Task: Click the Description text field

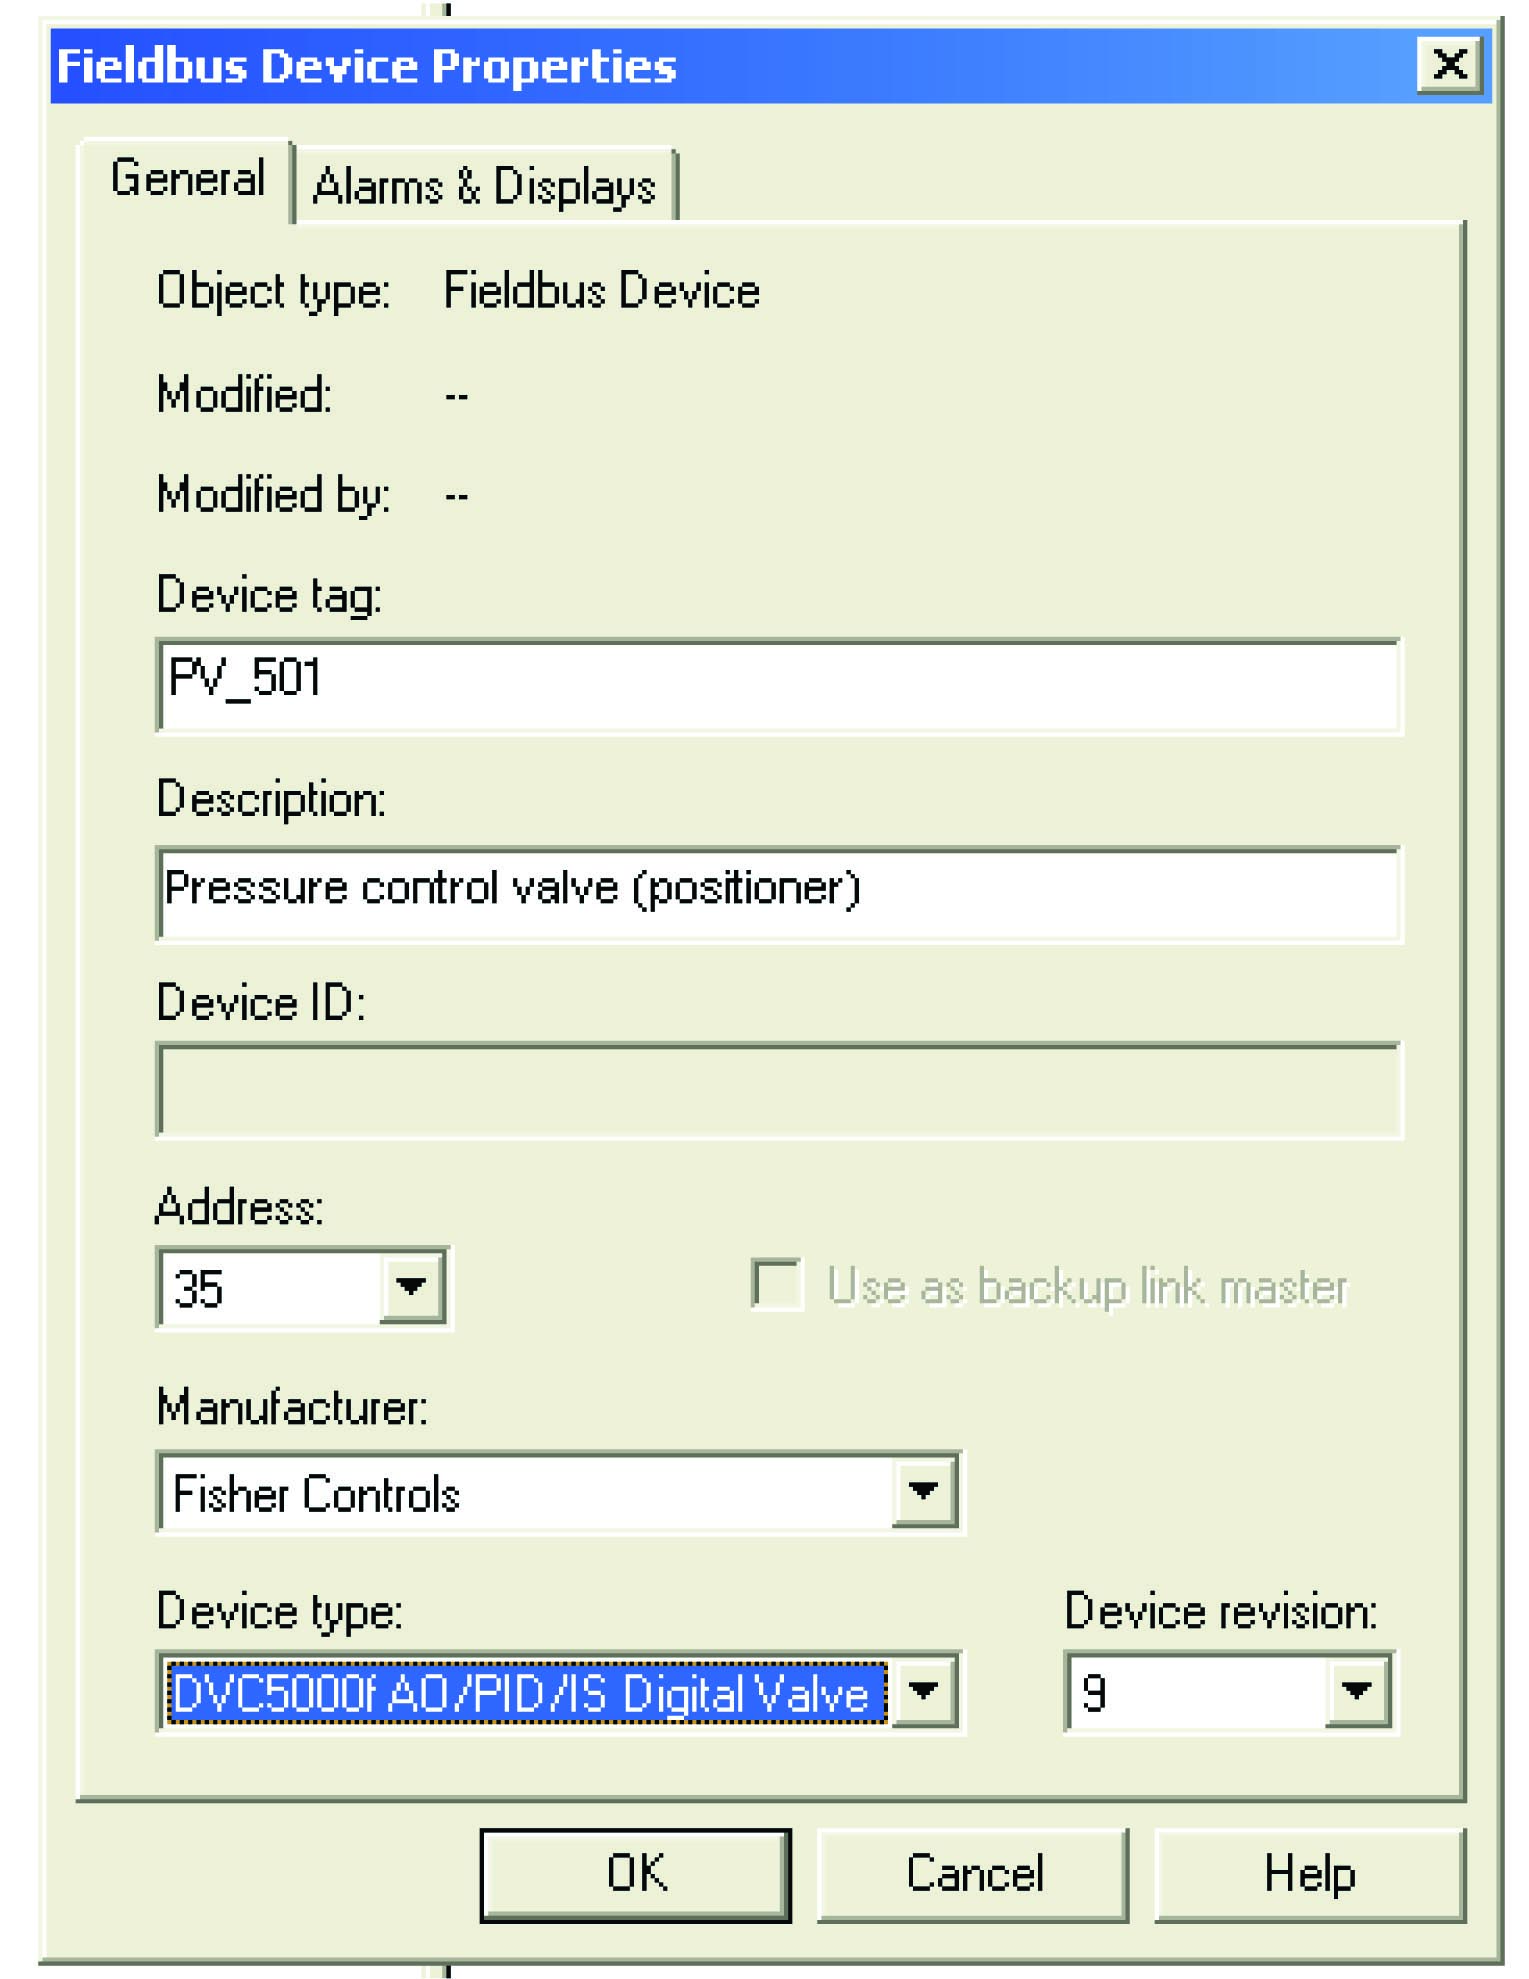Action: click(x=780, y=893)
